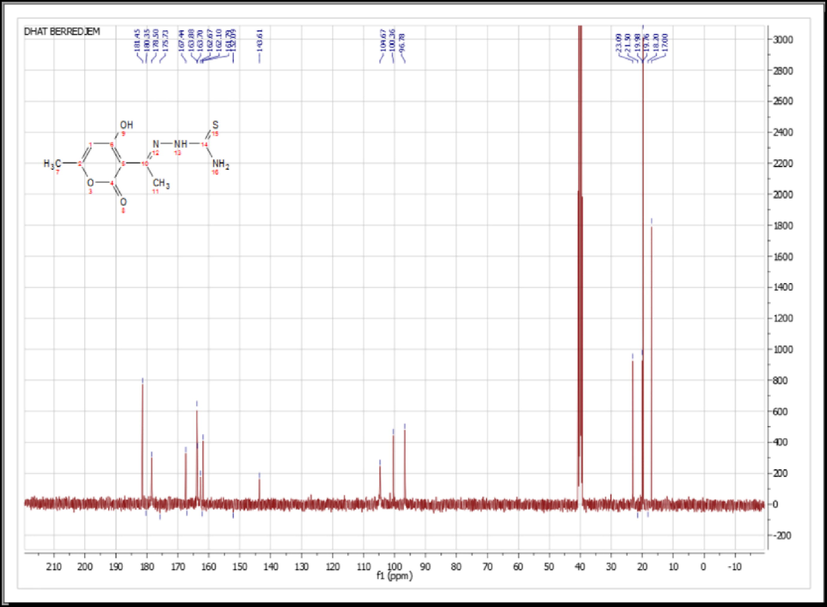Screen dimensions: 827x607
Task: Click the NH atom numbered 13
Action: (180, 144)
